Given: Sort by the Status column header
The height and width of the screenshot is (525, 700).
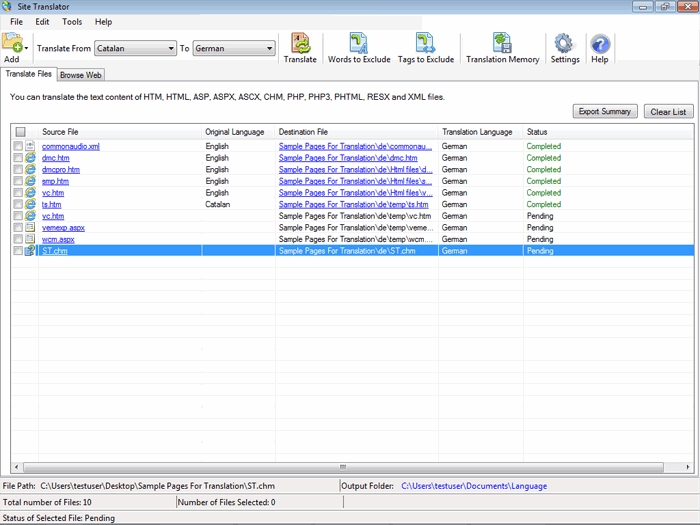Looking at the screenshot, I should pos(608,132).
